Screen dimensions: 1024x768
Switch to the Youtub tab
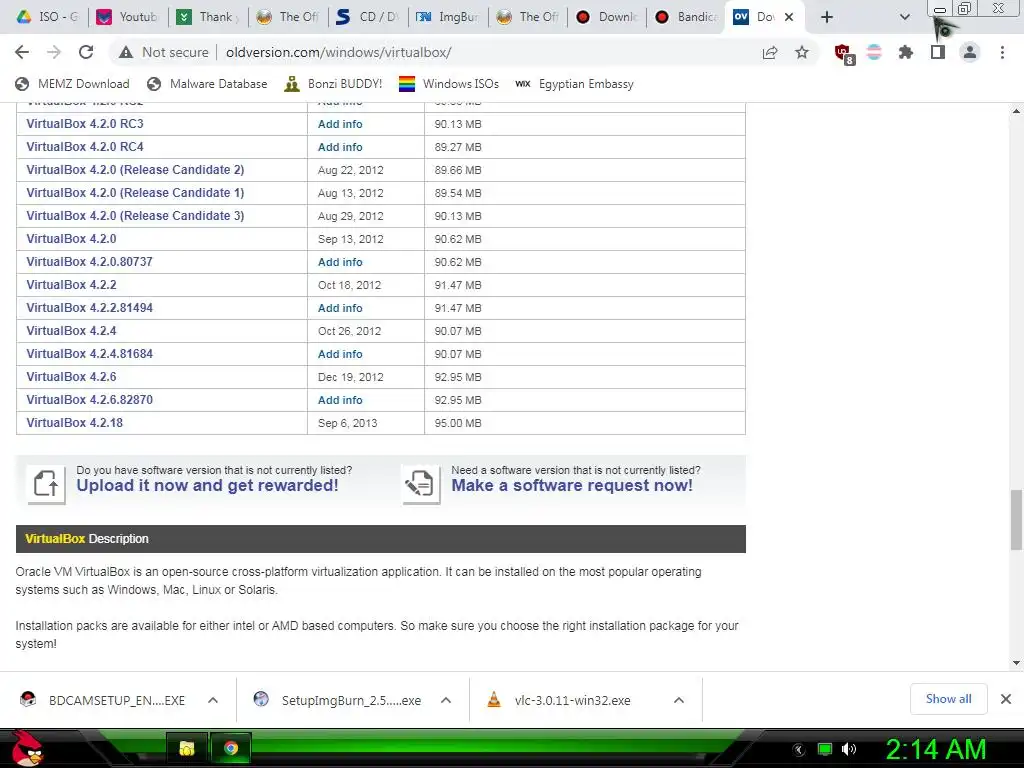click(127, 17)
